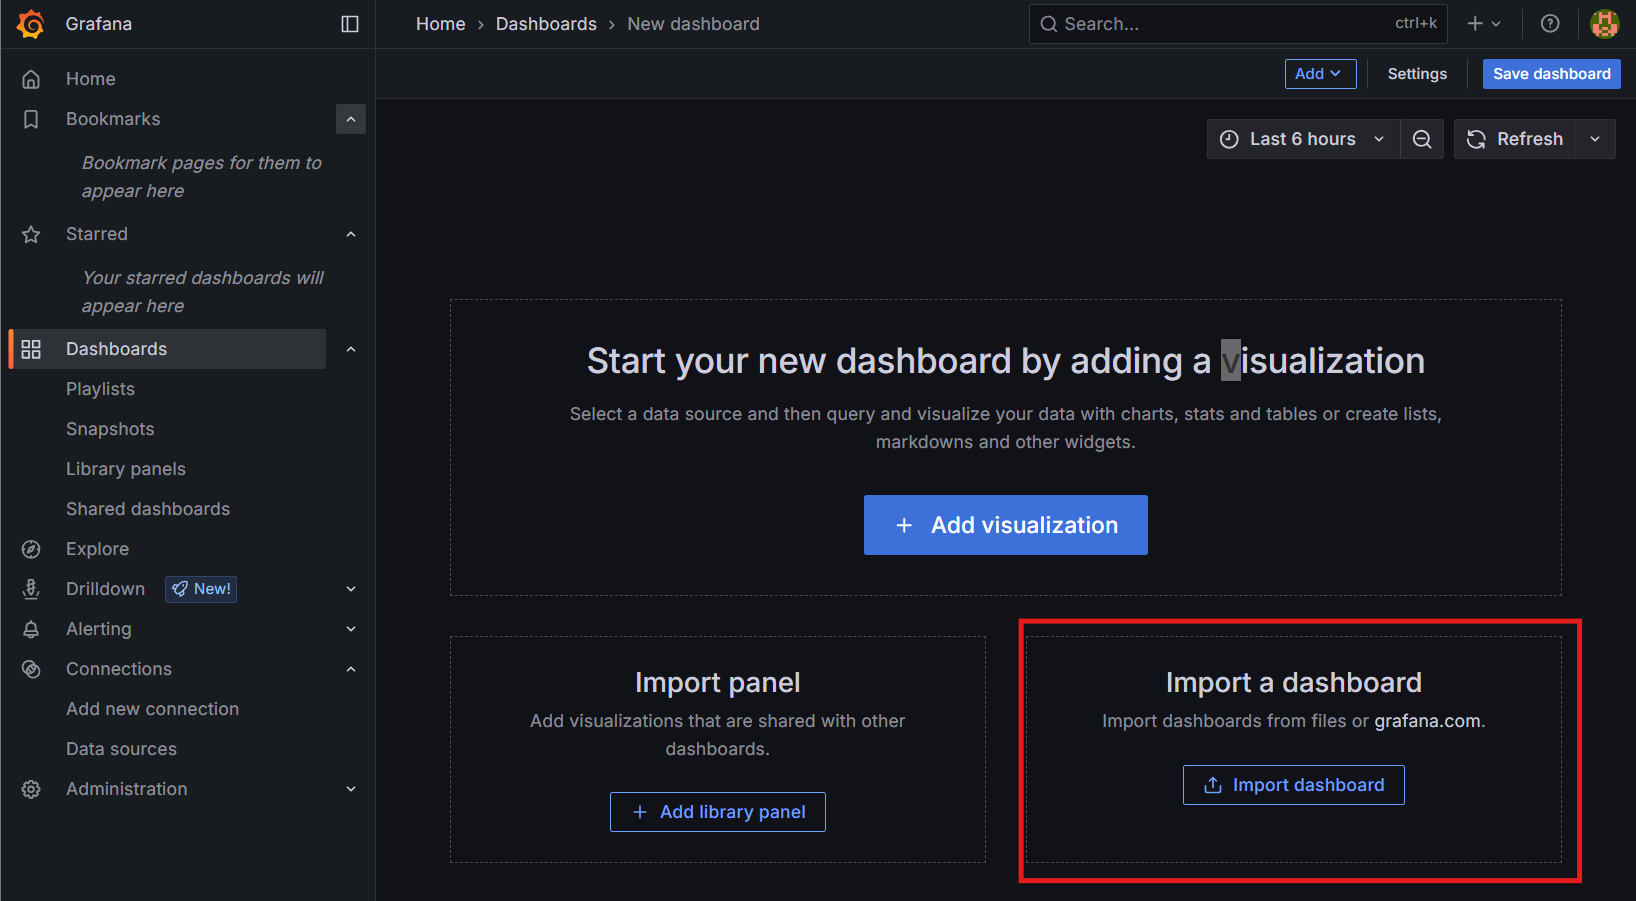Follow the grafana.com link
Screen dimensions: 1636x901
1427,721
